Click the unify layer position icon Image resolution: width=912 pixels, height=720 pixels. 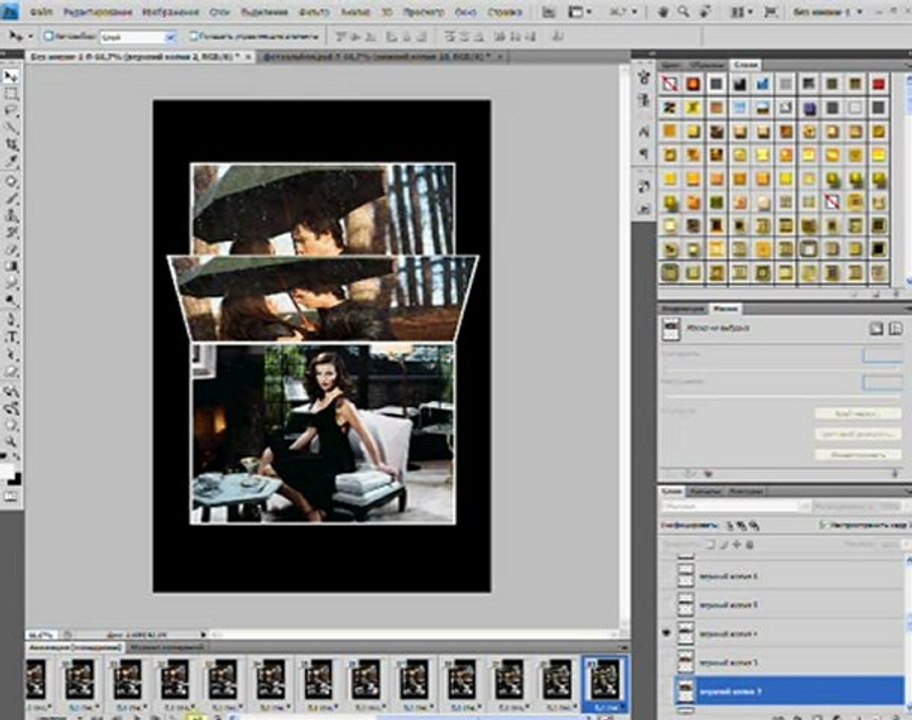pyautogui.click(x=730, y=526)
